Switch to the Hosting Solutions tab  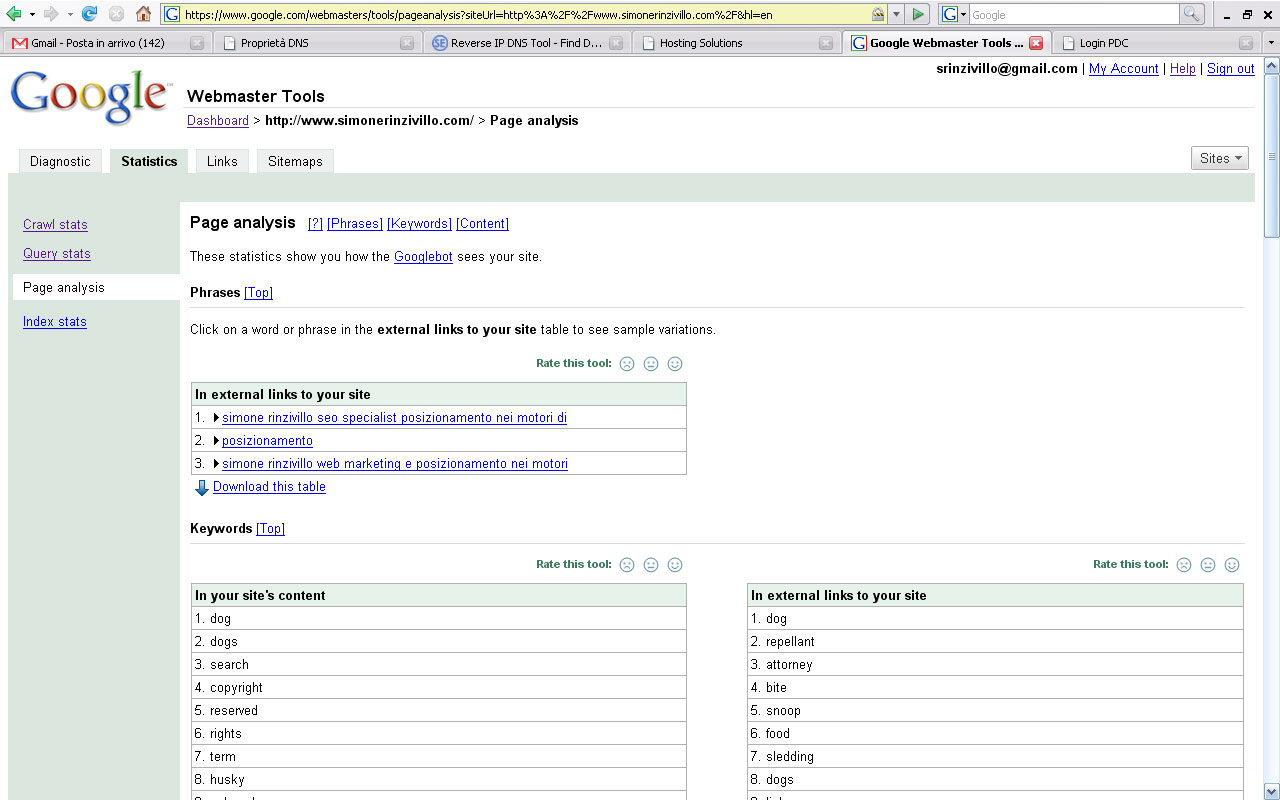[x=736, y=43]
